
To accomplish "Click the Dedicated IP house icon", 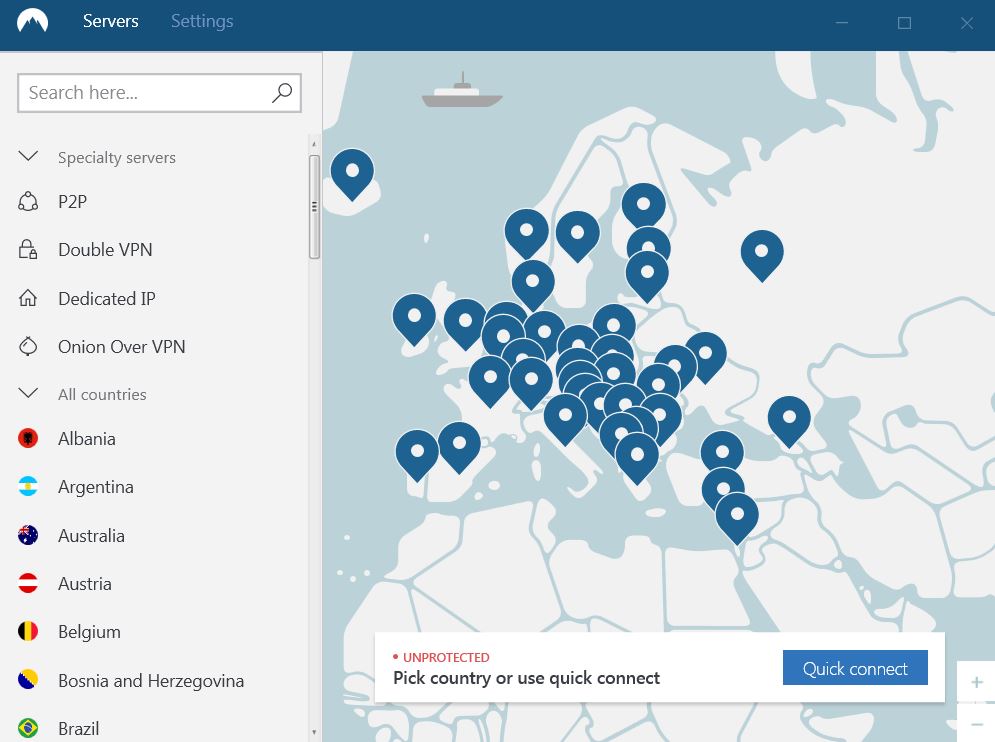I will pyautogui.click(x=28, y=298).
